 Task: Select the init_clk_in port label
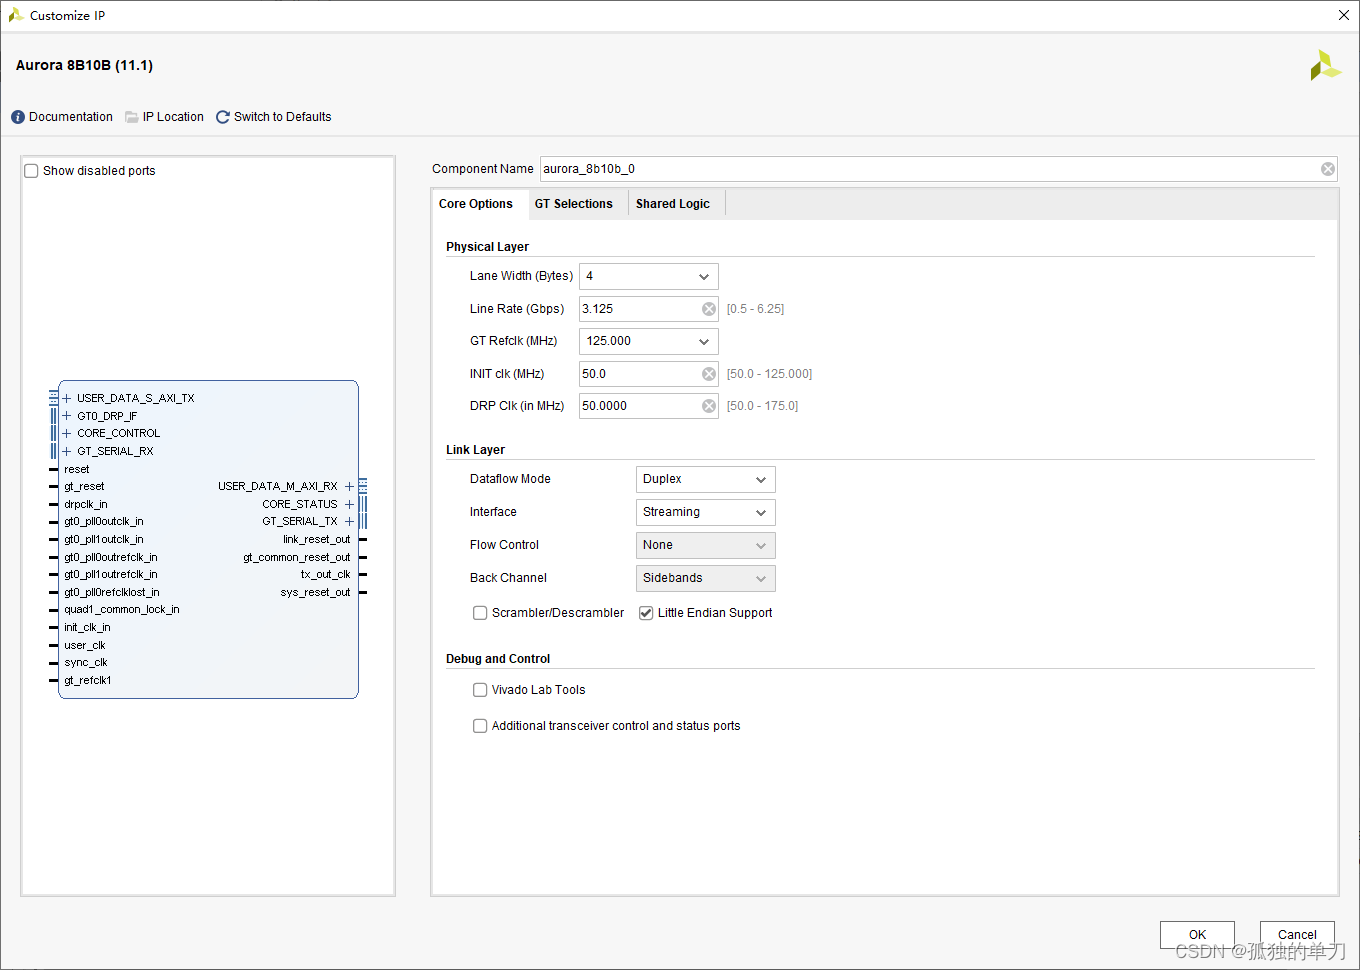click(87, 627)
